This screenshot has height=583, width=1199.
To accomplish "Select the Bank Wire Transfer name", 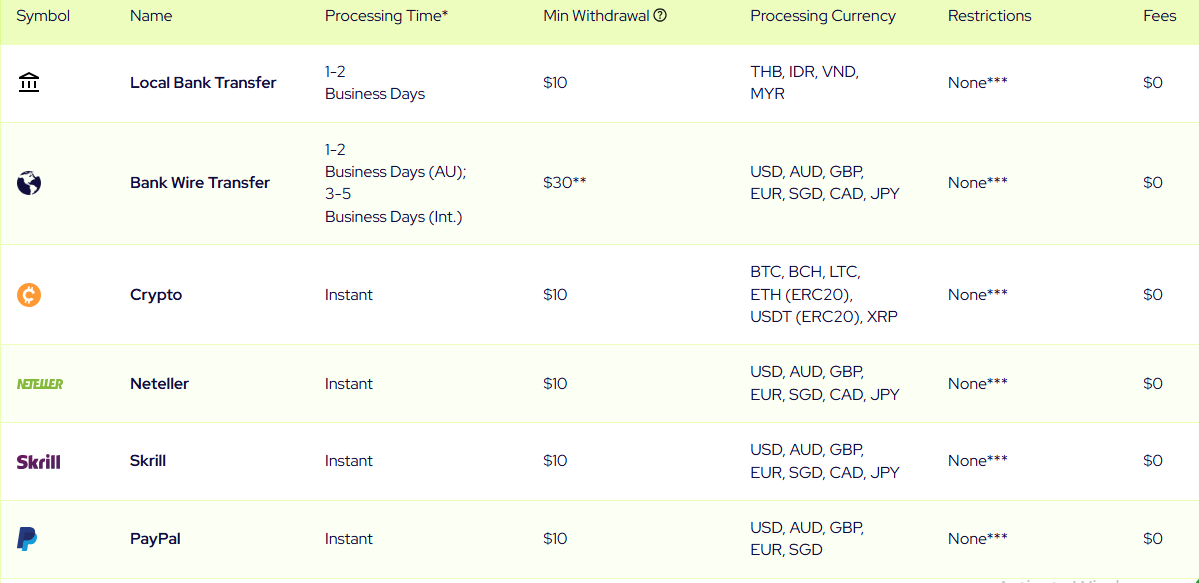I will [x=200, y=183].
